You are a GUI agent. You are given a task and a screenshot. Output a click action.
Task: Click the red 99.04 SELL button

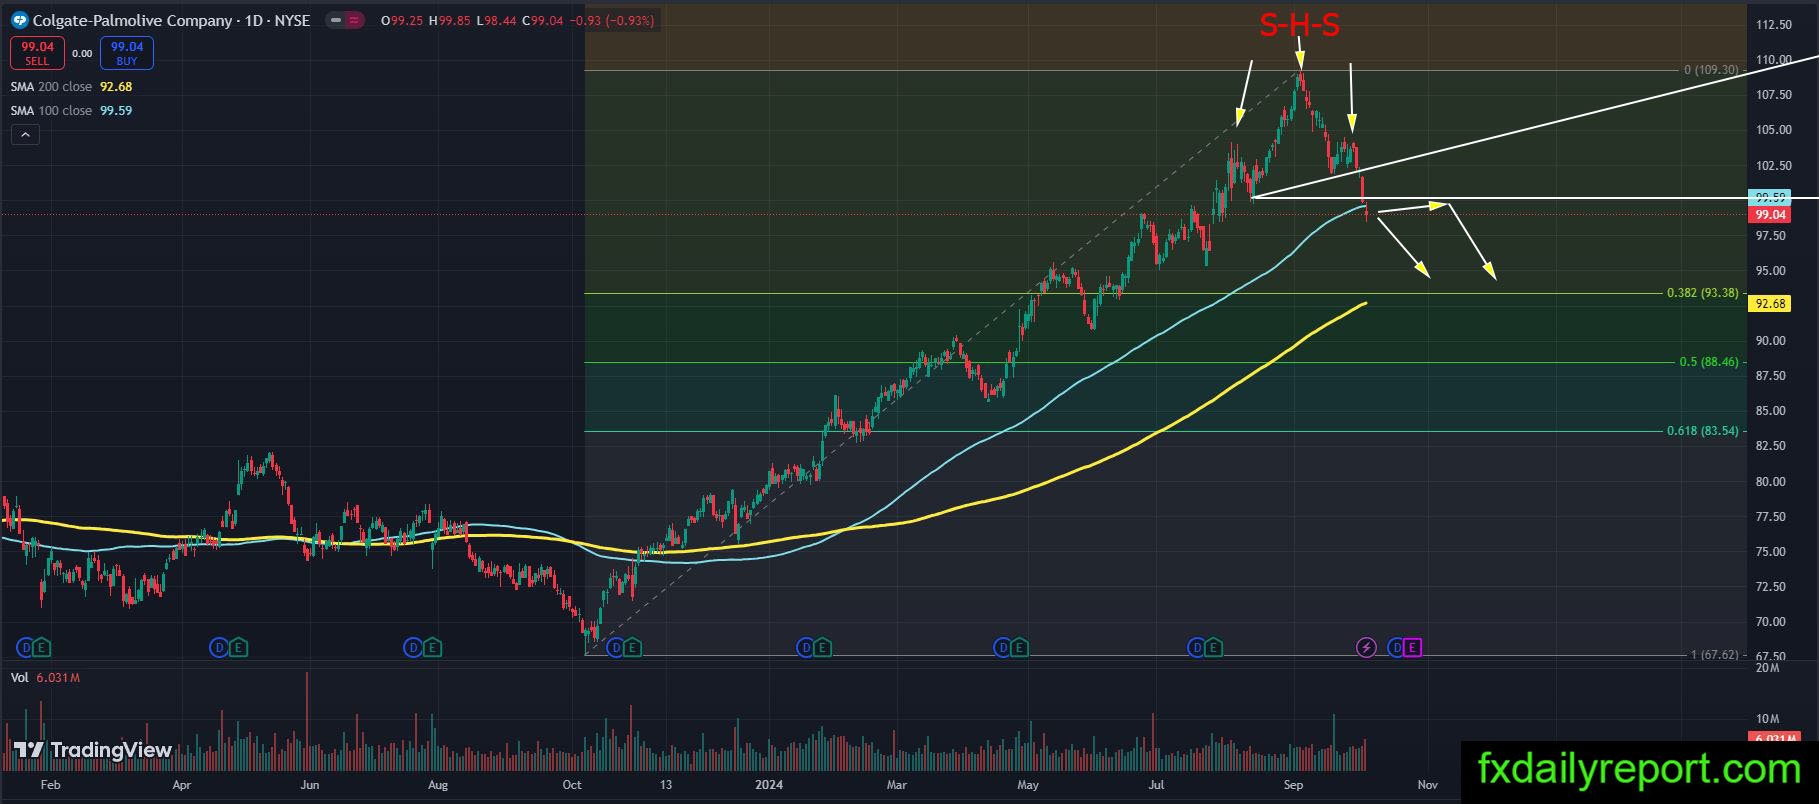(x=37, y=53)
